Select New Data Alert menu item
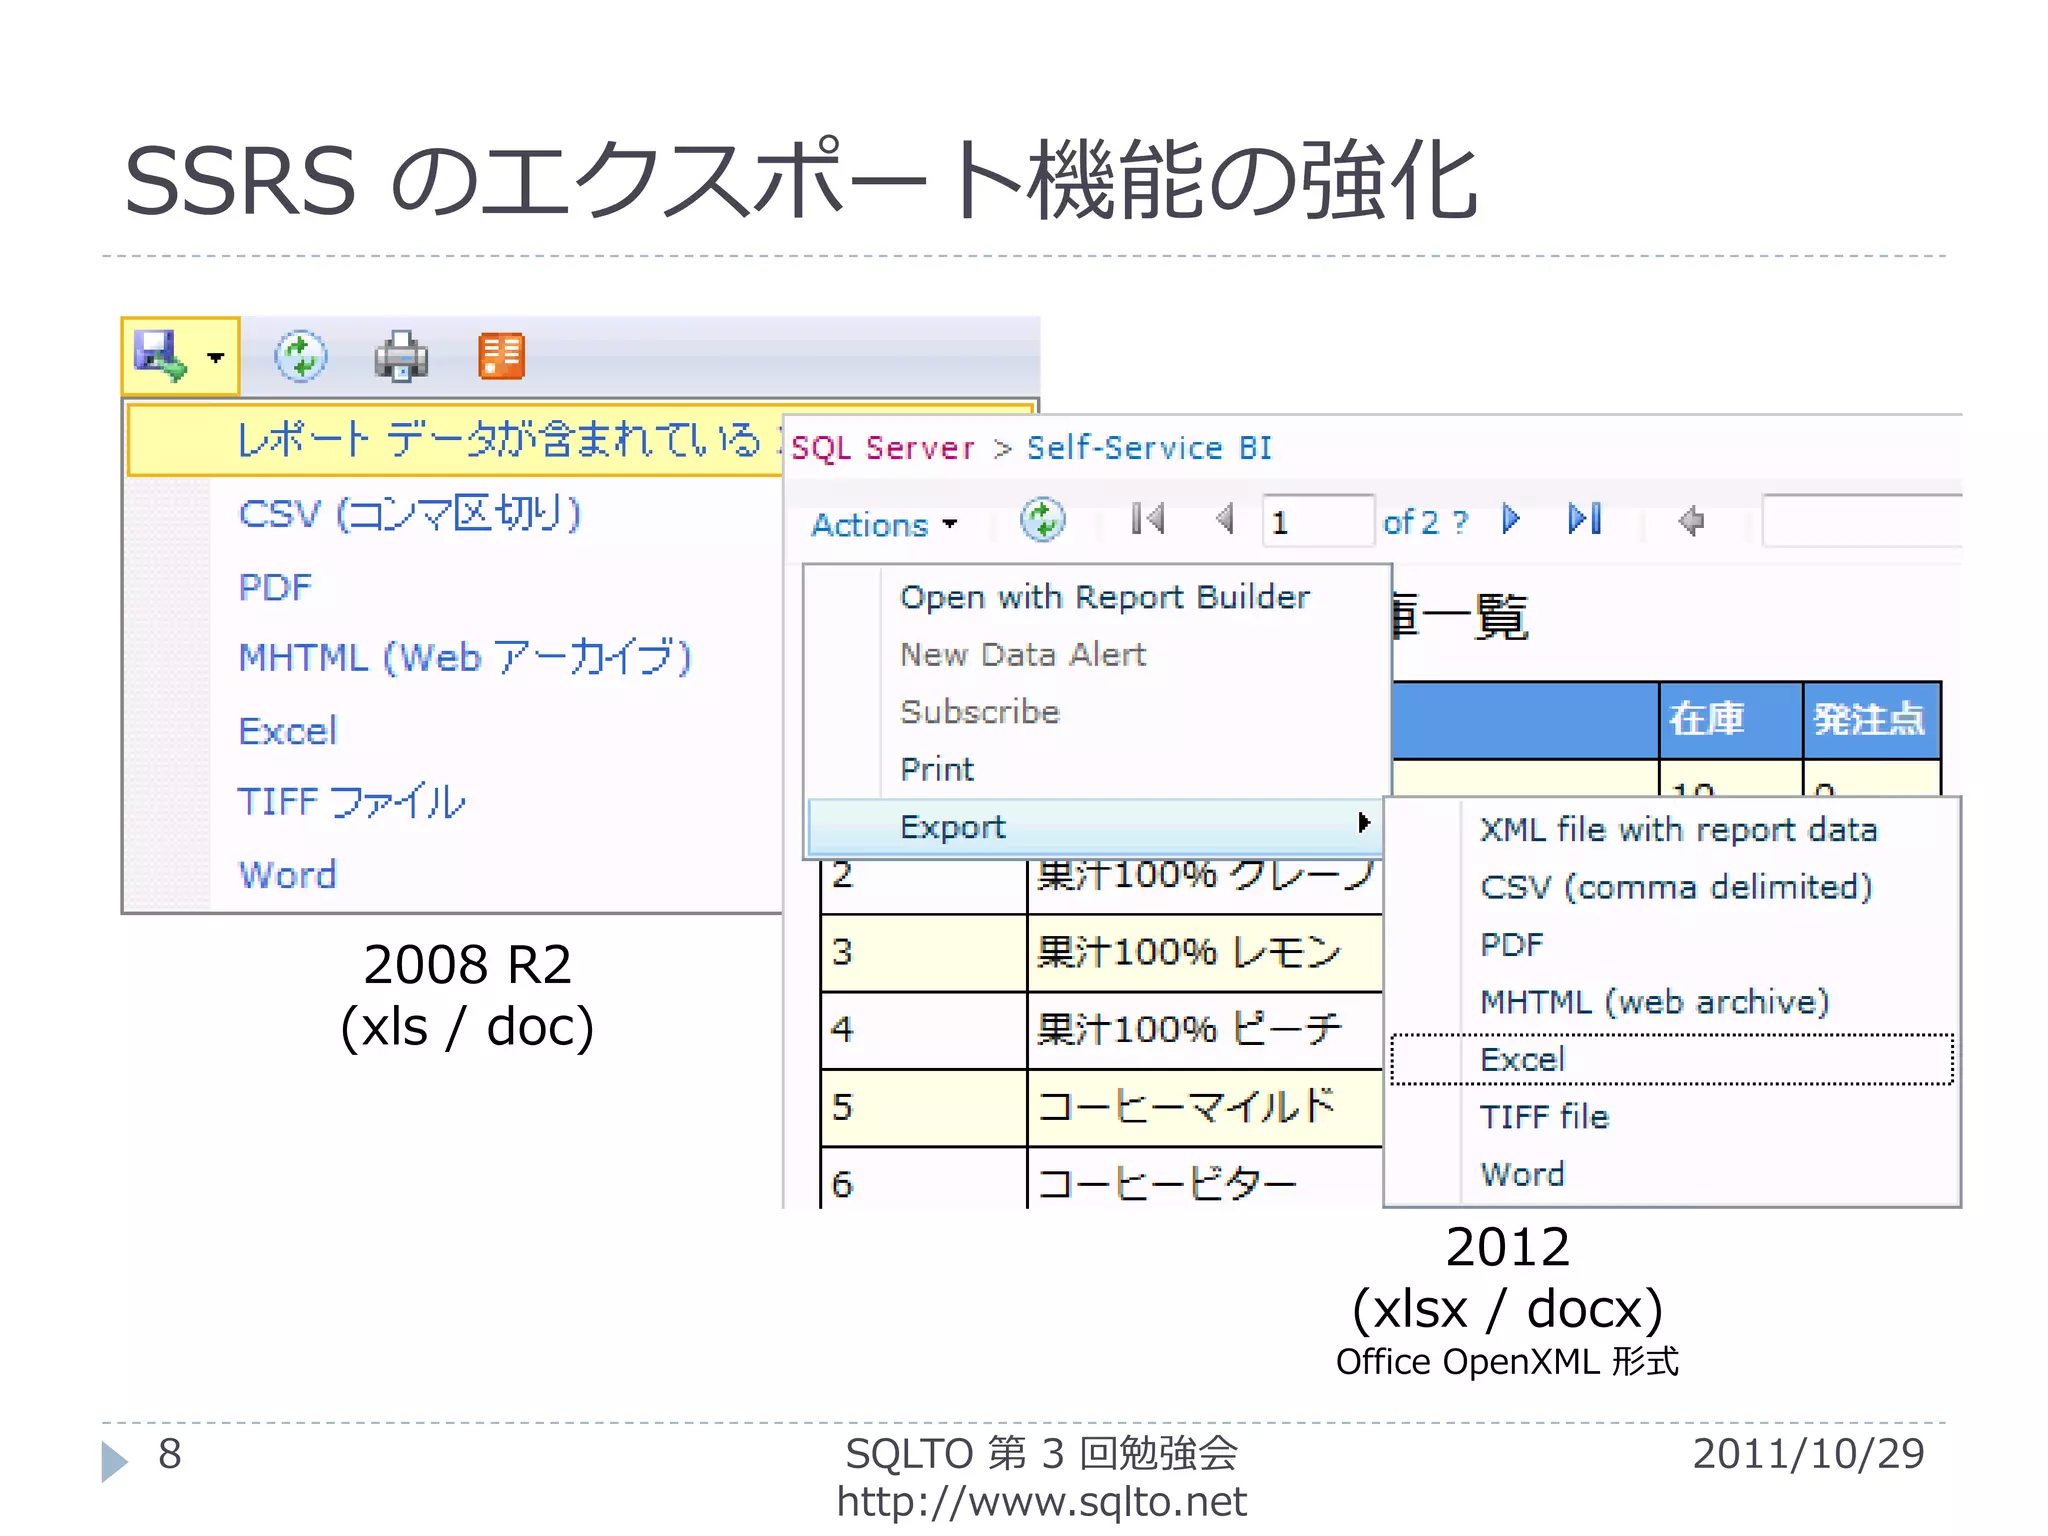This screenshot has height=1536, width=2048. (x=1023, y=654)
